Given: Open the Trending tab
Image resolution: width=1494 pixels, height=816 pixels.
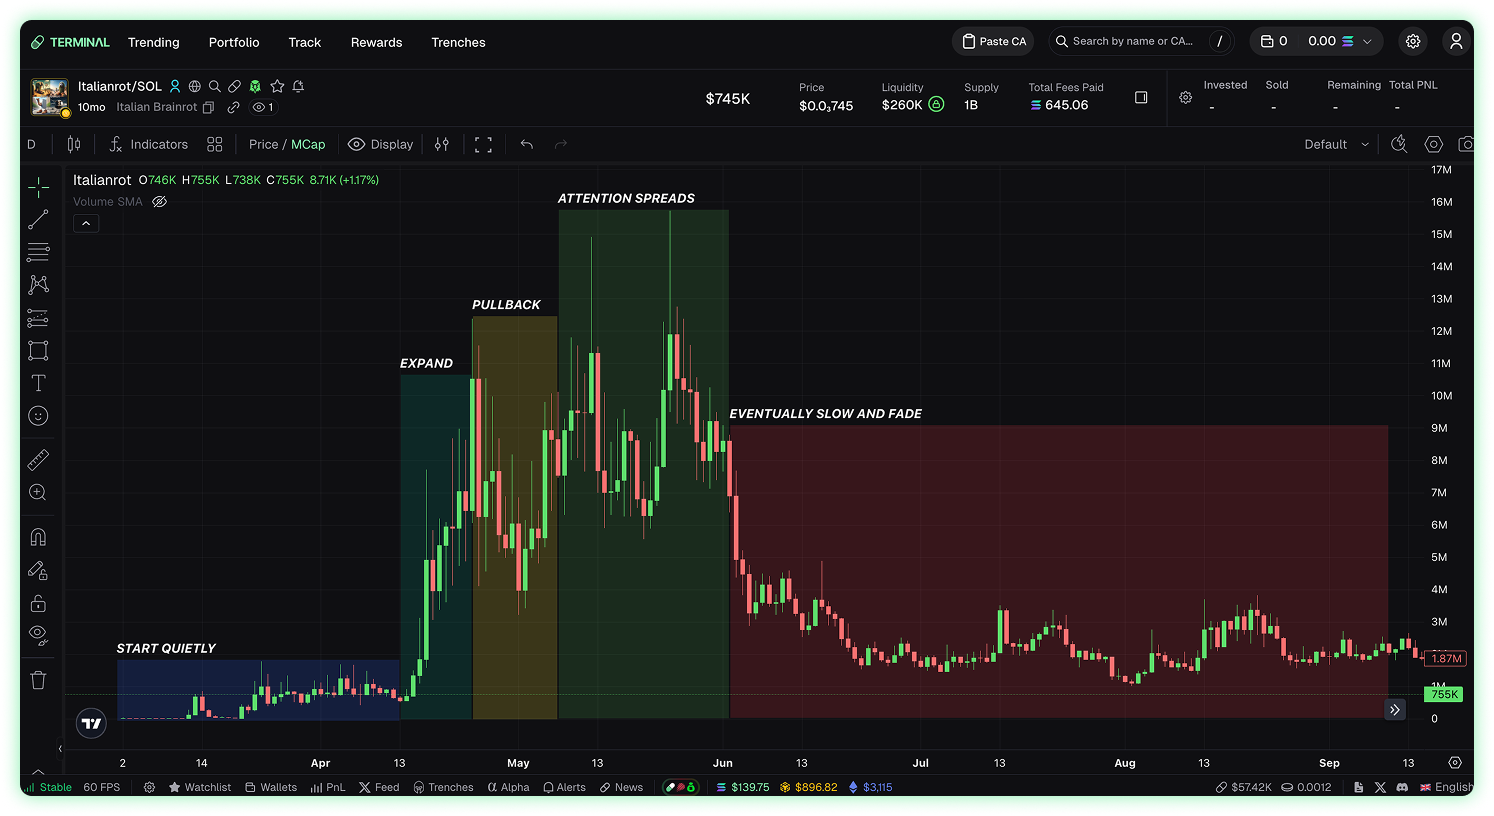Looking at the screenshot, I should tap(154, 42).
